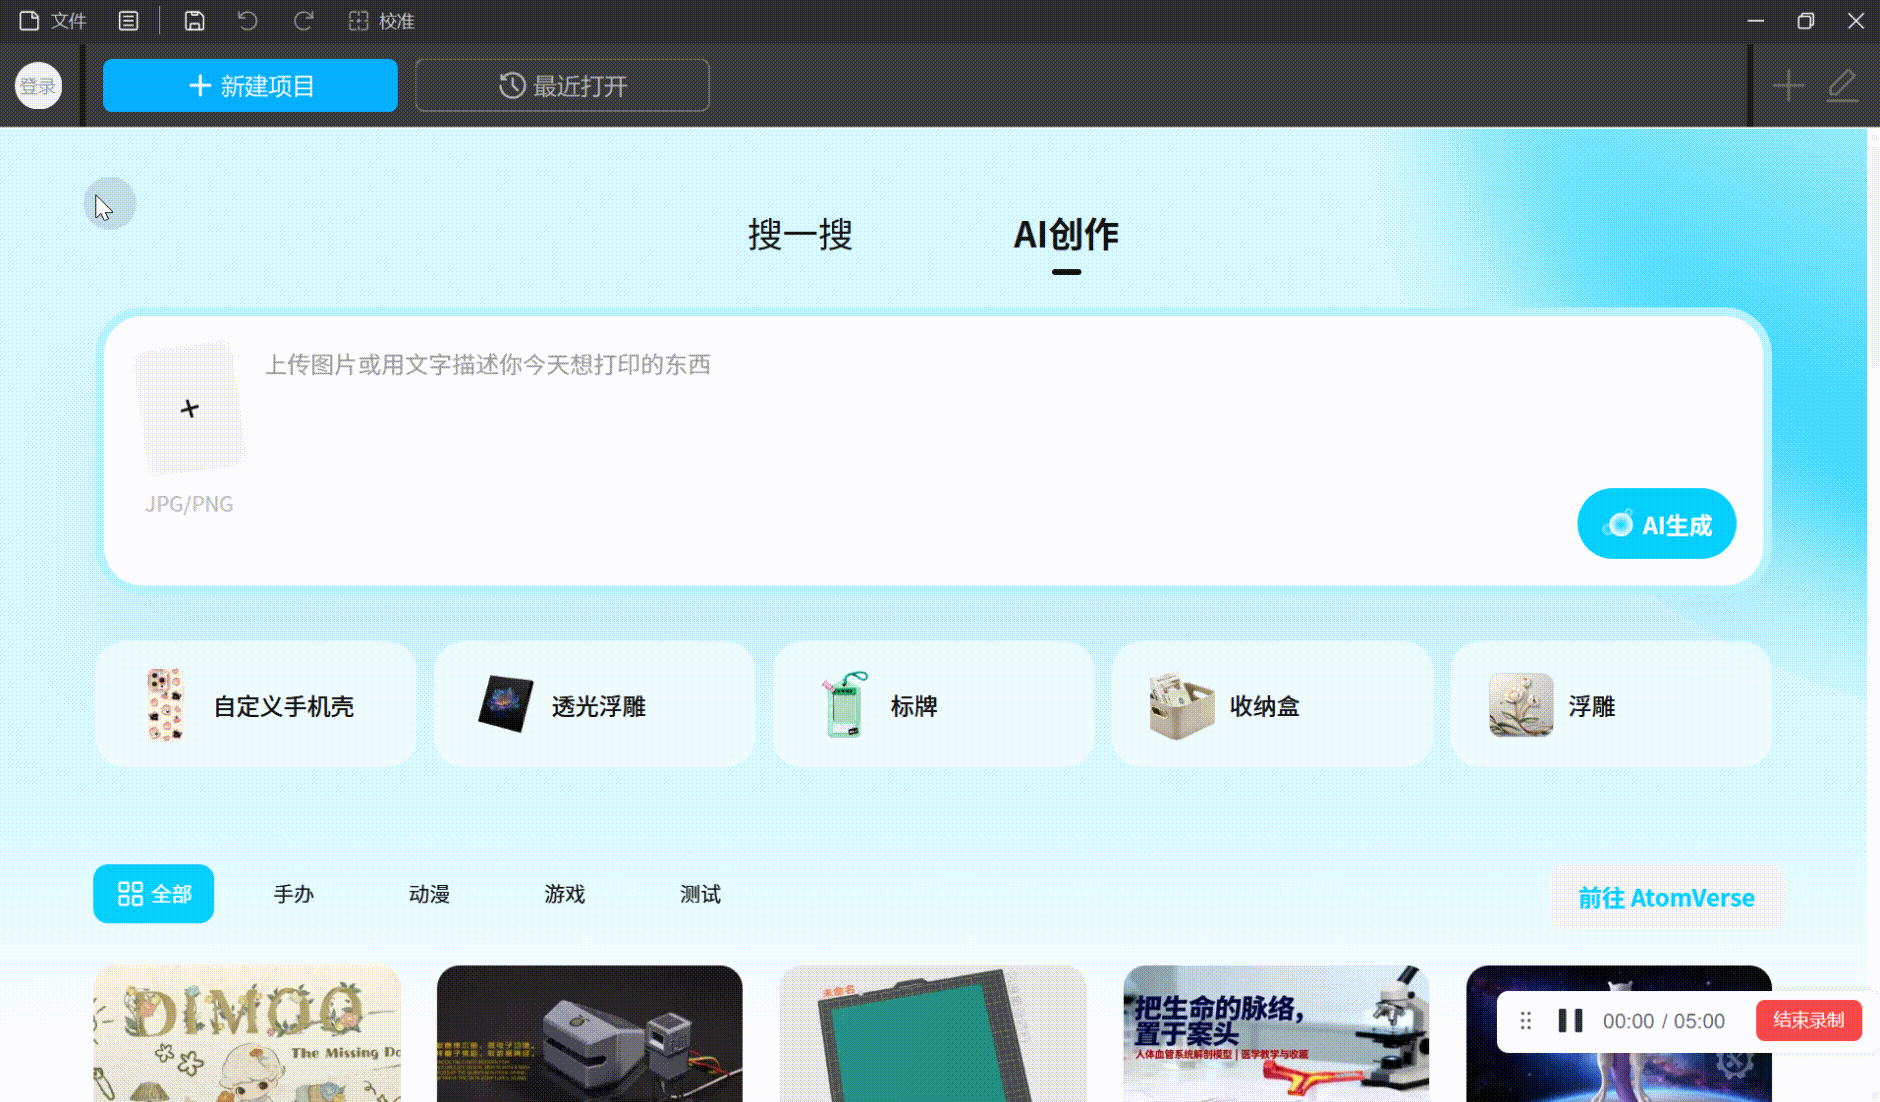Select the 全部 category filter
The width and height of the screenshot is (1880, 1102).
(153, 894)
